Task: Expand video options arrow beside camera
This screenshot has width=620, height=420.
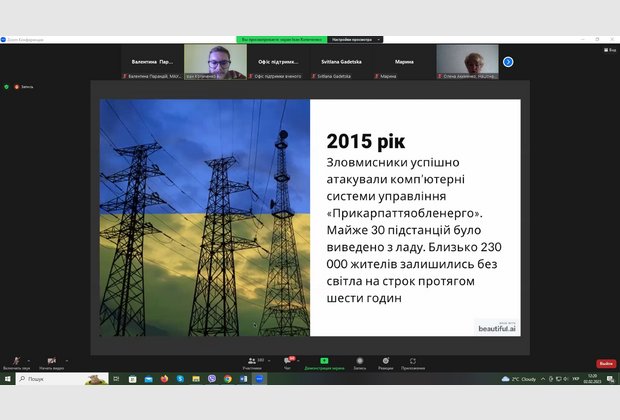Action: 69,358
